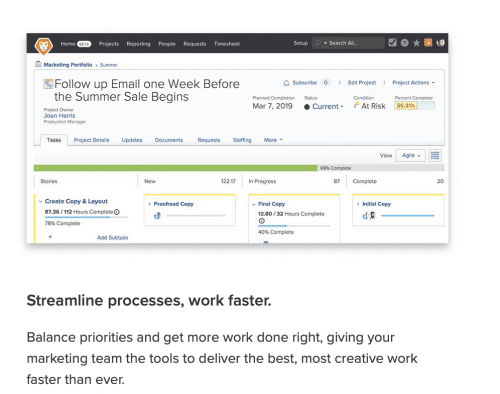
Task: Open the Project Actions dropdown
Action: pyautogui.click(x=413, y=83)
